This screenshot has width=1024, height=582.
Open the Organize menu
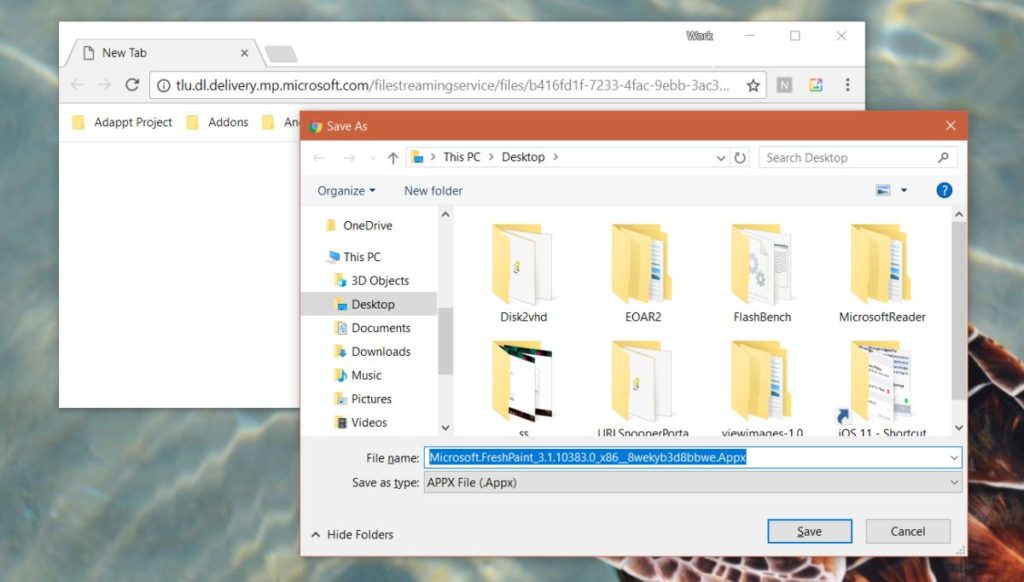click(x=345, y=190)
